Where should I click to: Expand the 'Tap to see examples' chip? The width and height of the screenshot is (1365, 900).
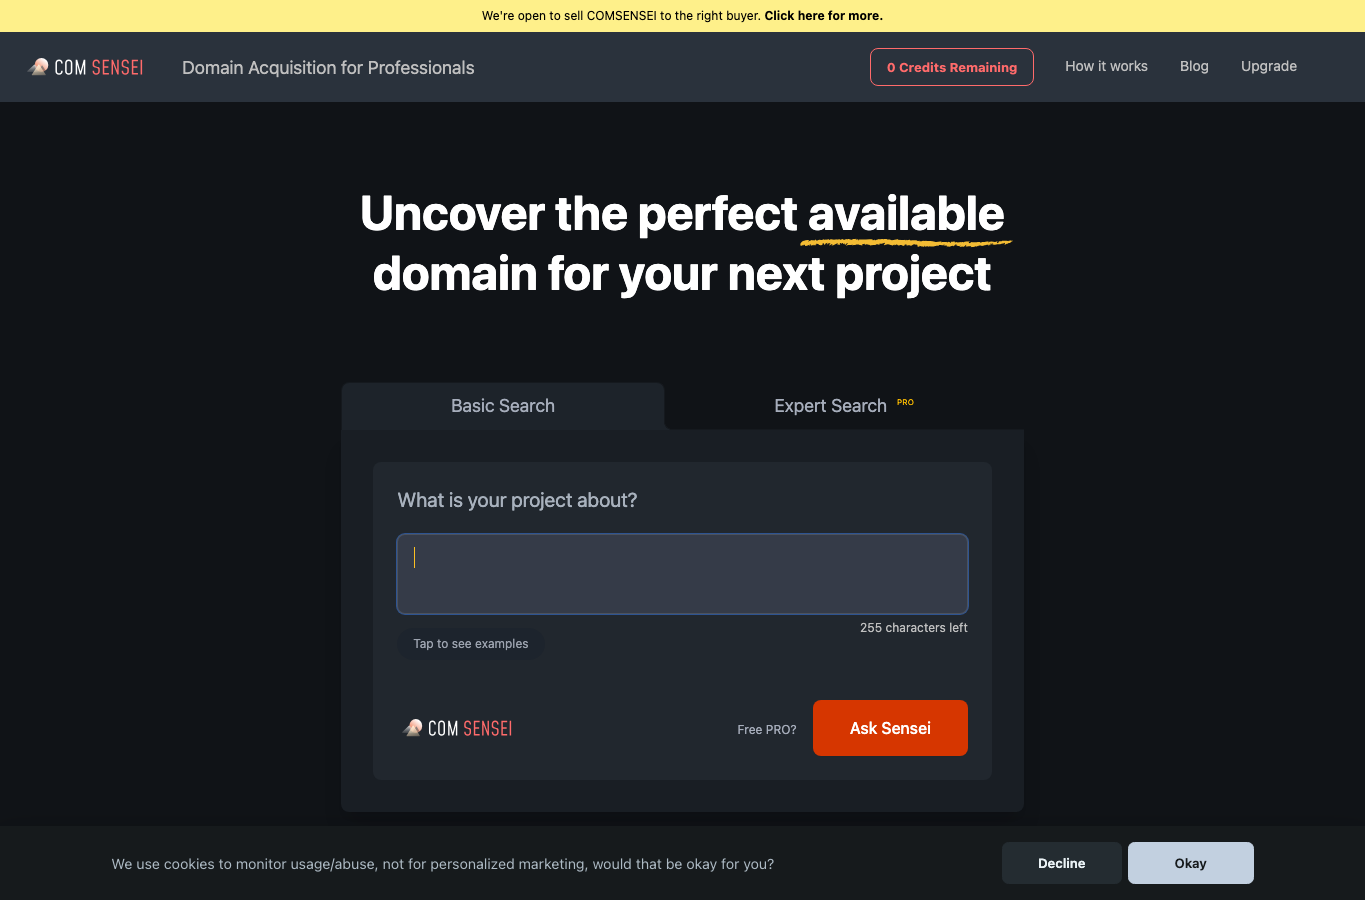coord(471,644)
